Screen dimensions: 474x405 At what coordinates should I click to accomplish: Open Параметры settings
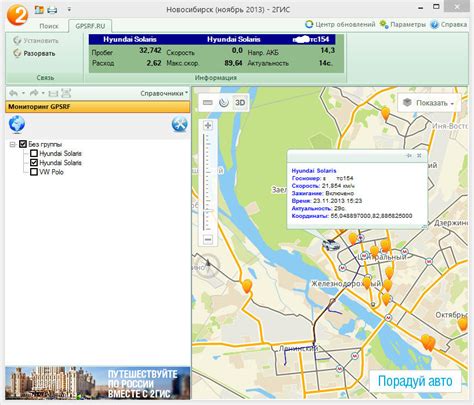403,25
